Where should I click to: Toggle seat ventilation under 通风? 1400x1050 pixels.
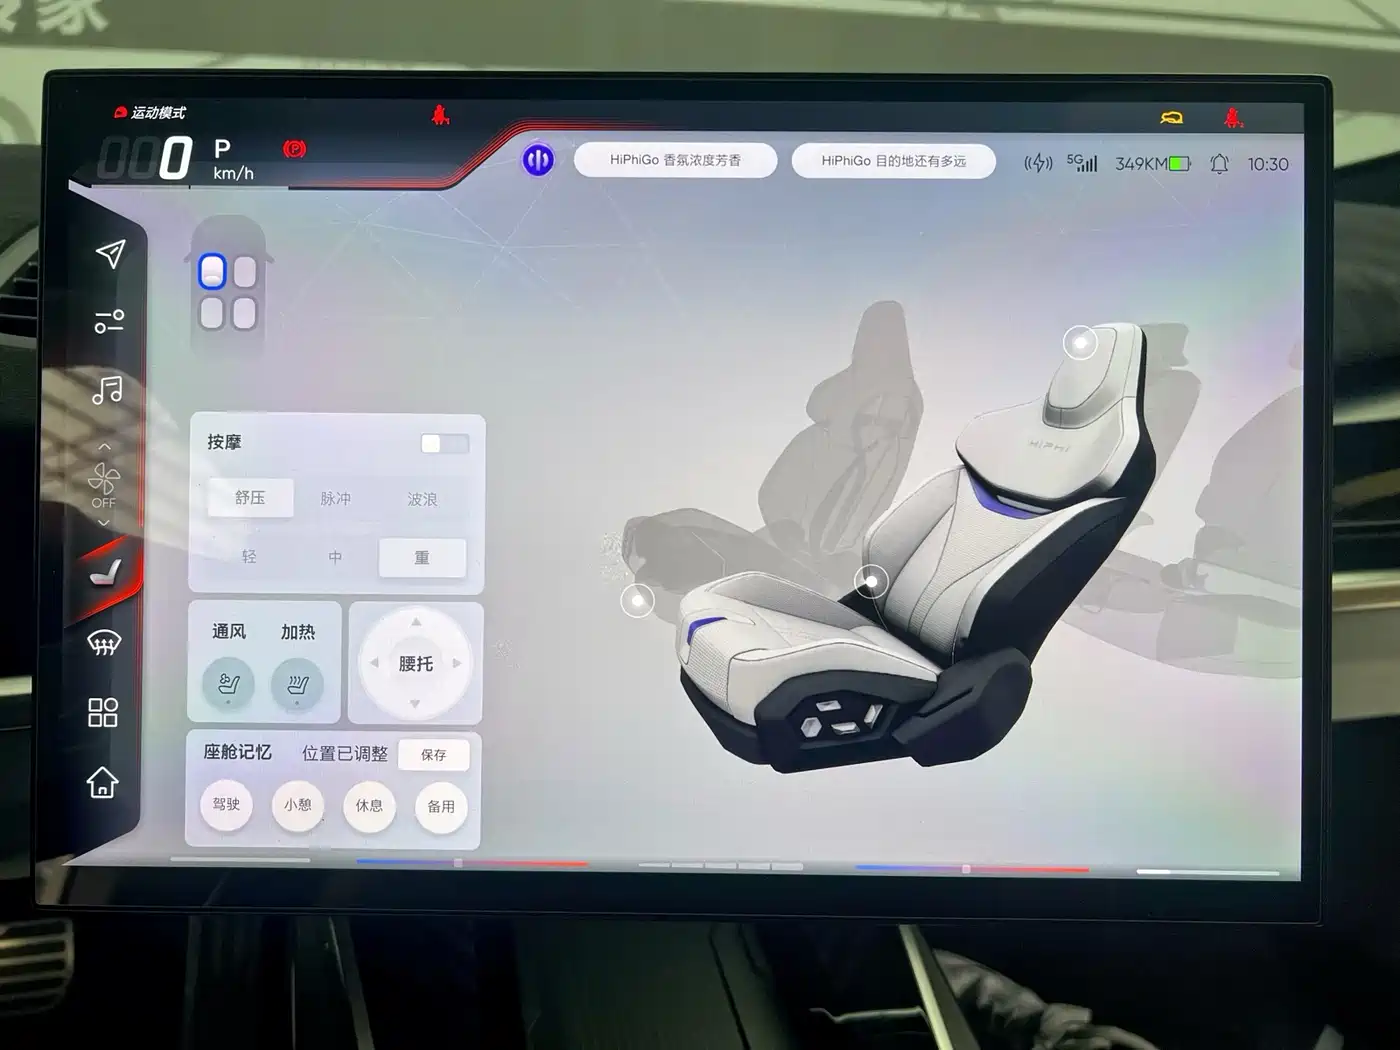tap(228, 685)
